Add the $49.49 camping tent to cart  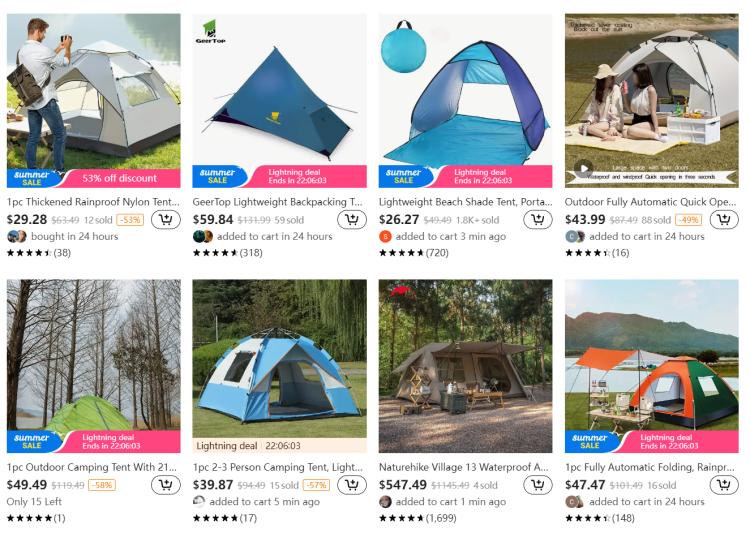pyautogui.click(x=165, y=485)
